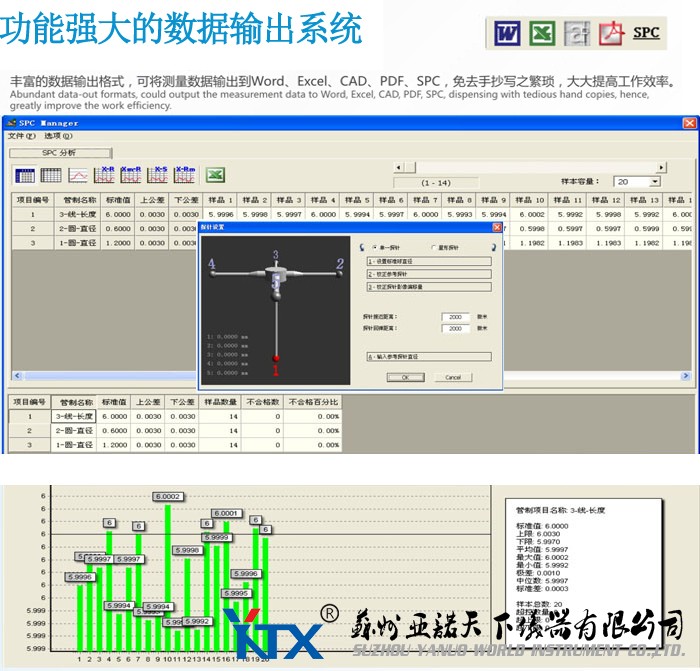Click the 5.9996 label on first bar
The height and width of the screenshot is (671, 700).
pos(80,577)
